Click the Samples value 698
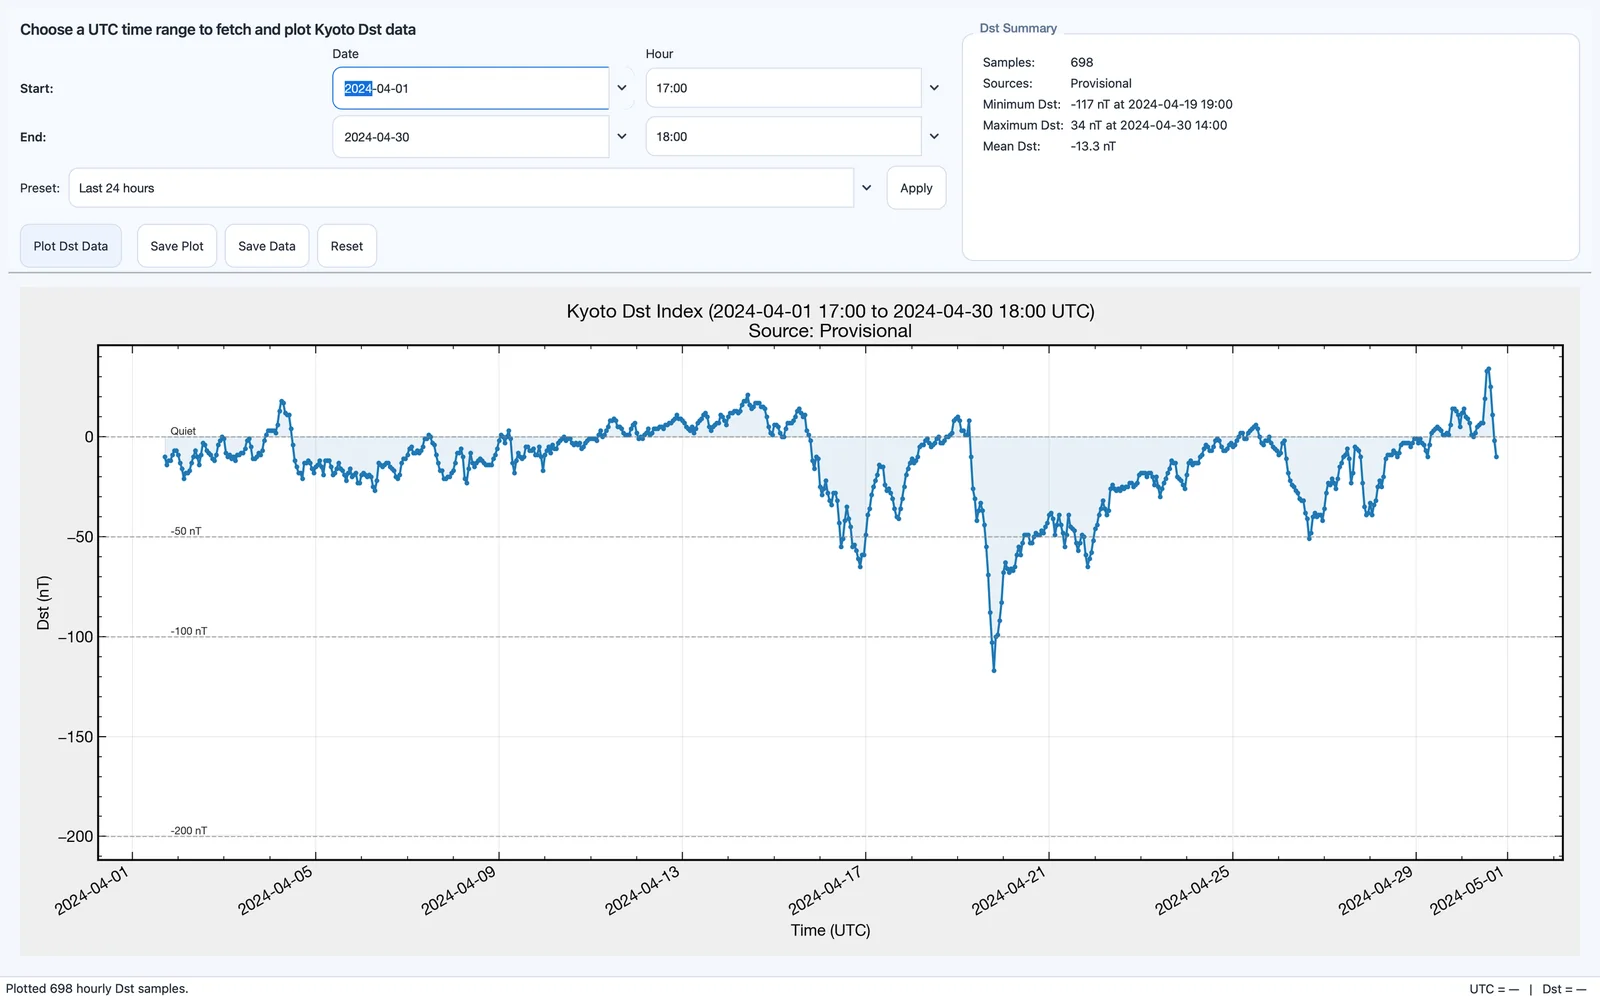Viewport: 1600px width, 1000px height. point(1082,62)
